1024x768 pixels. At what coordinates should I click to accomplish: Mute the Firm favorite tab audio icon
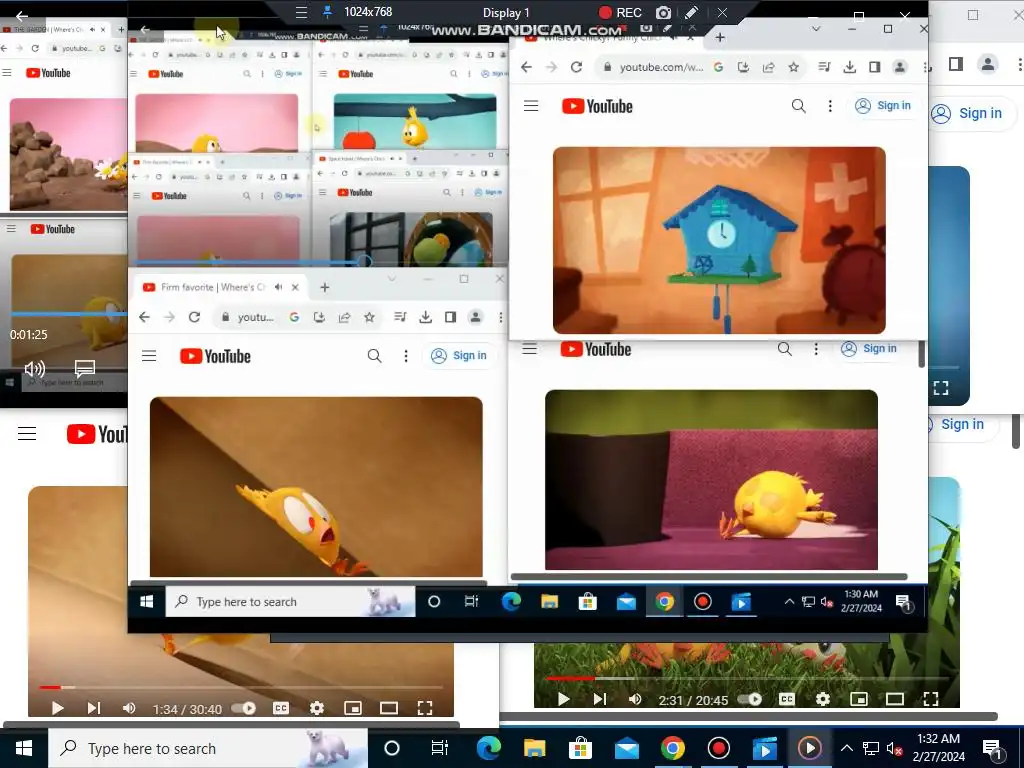(279, 287)
